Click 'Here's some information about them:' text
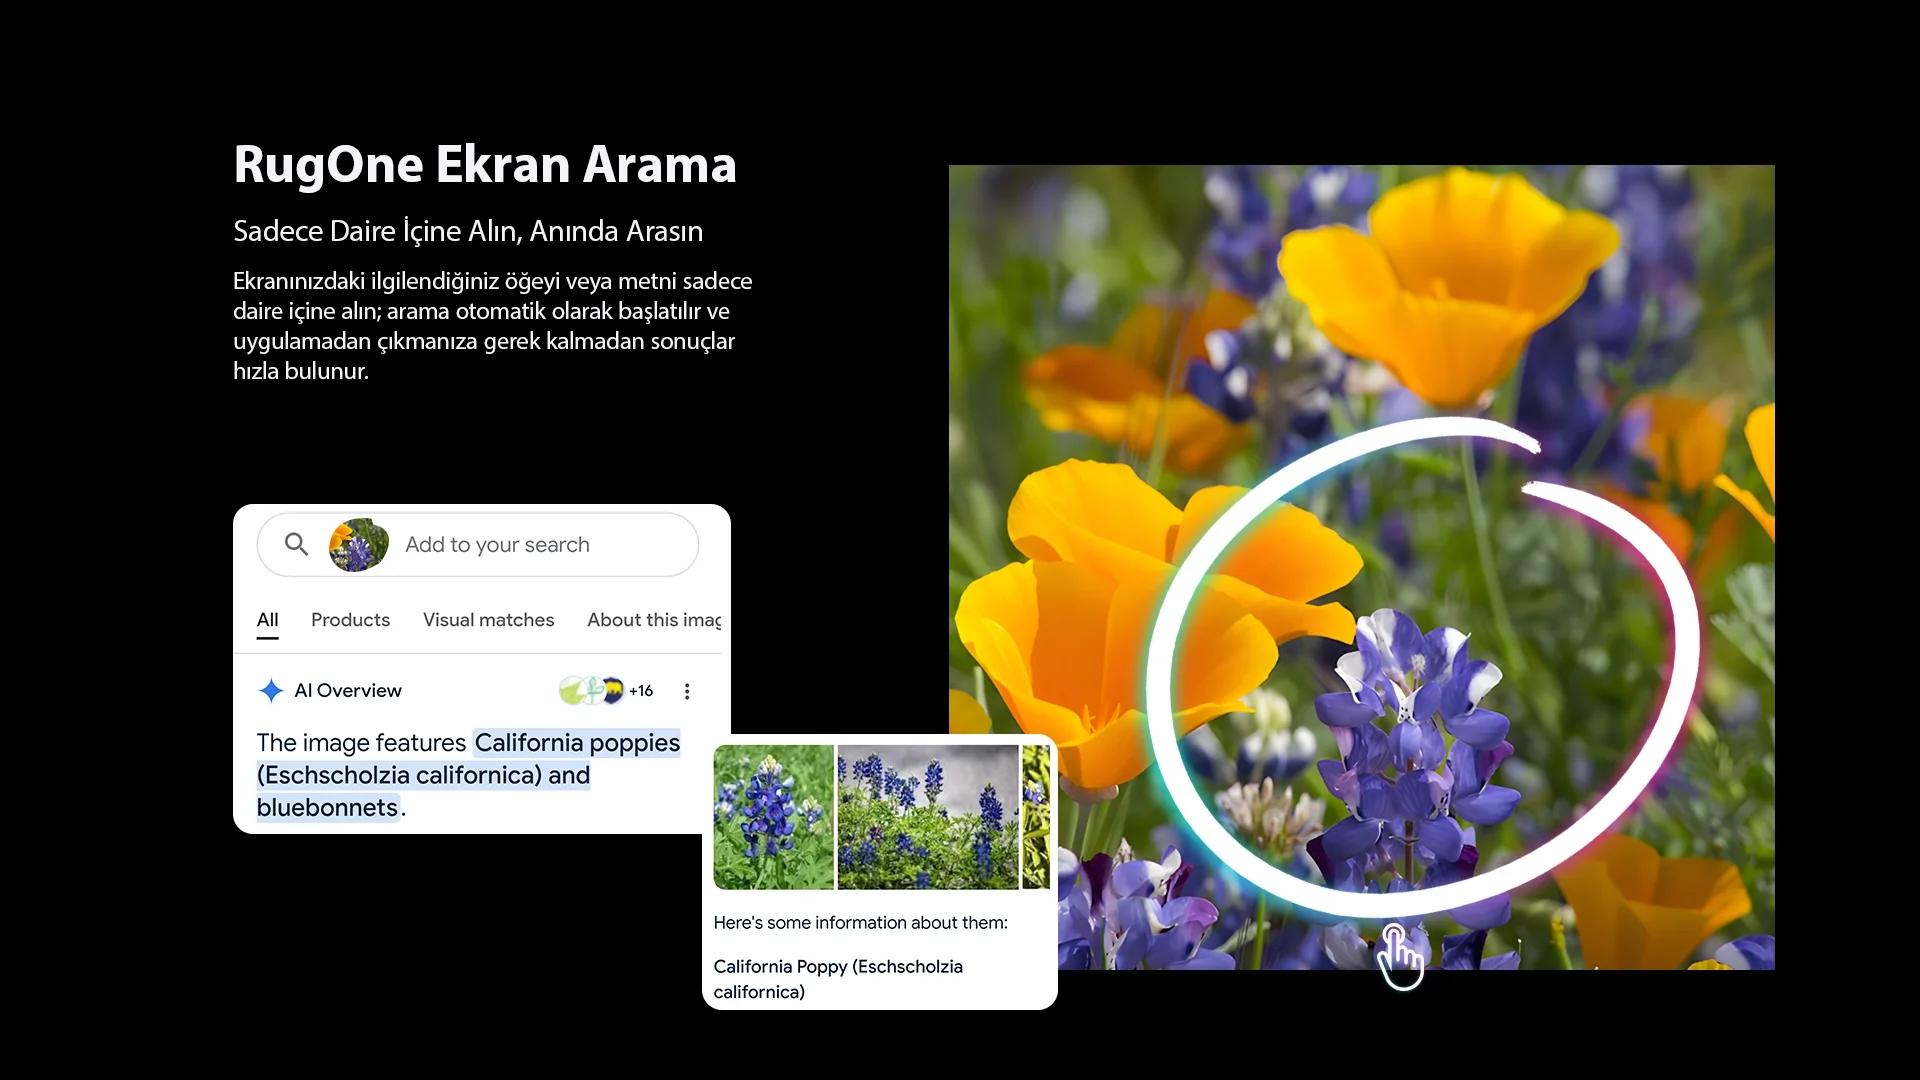 (x=860, y=923)
